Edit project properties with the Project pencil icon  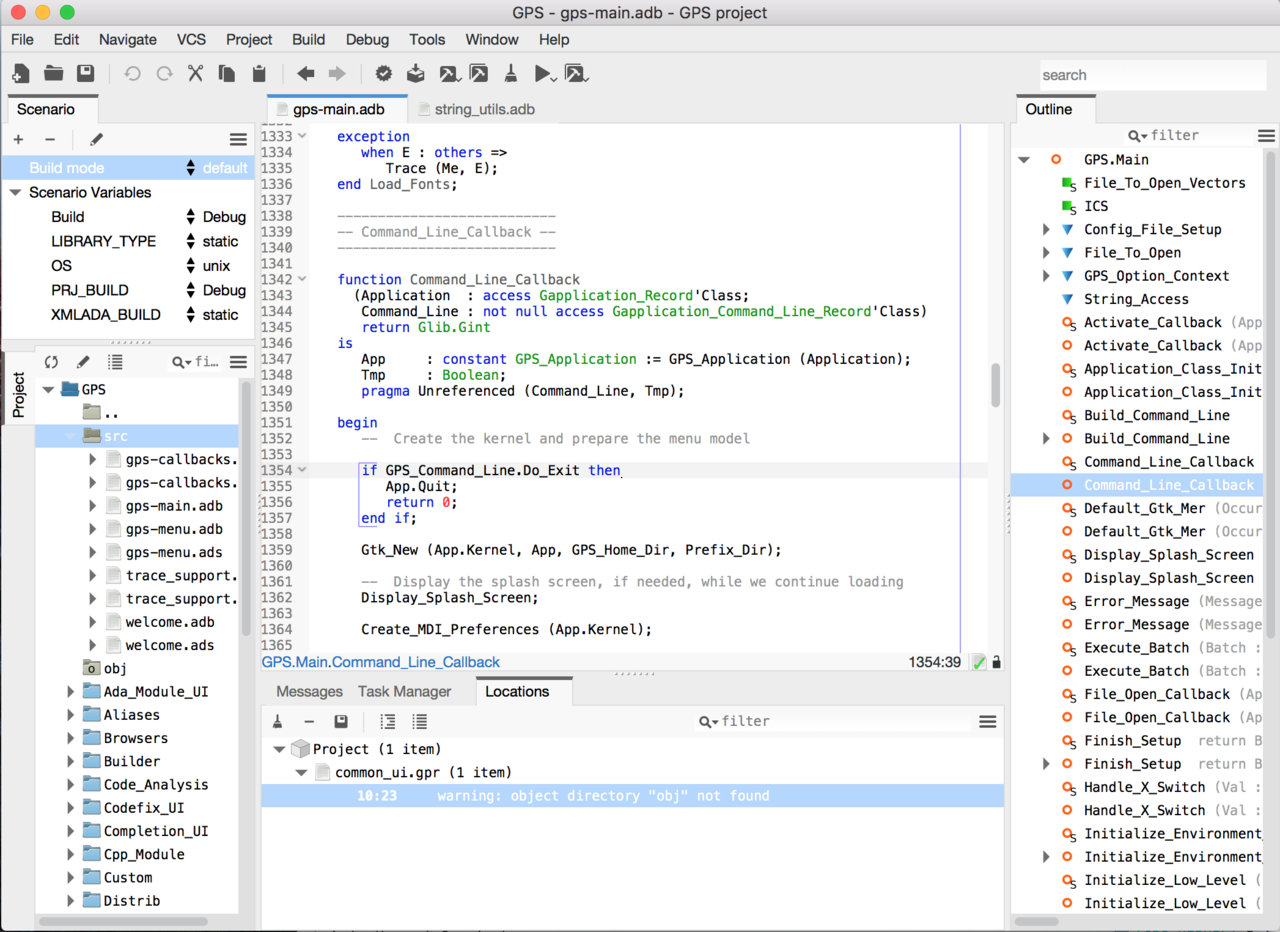point(84,362)
